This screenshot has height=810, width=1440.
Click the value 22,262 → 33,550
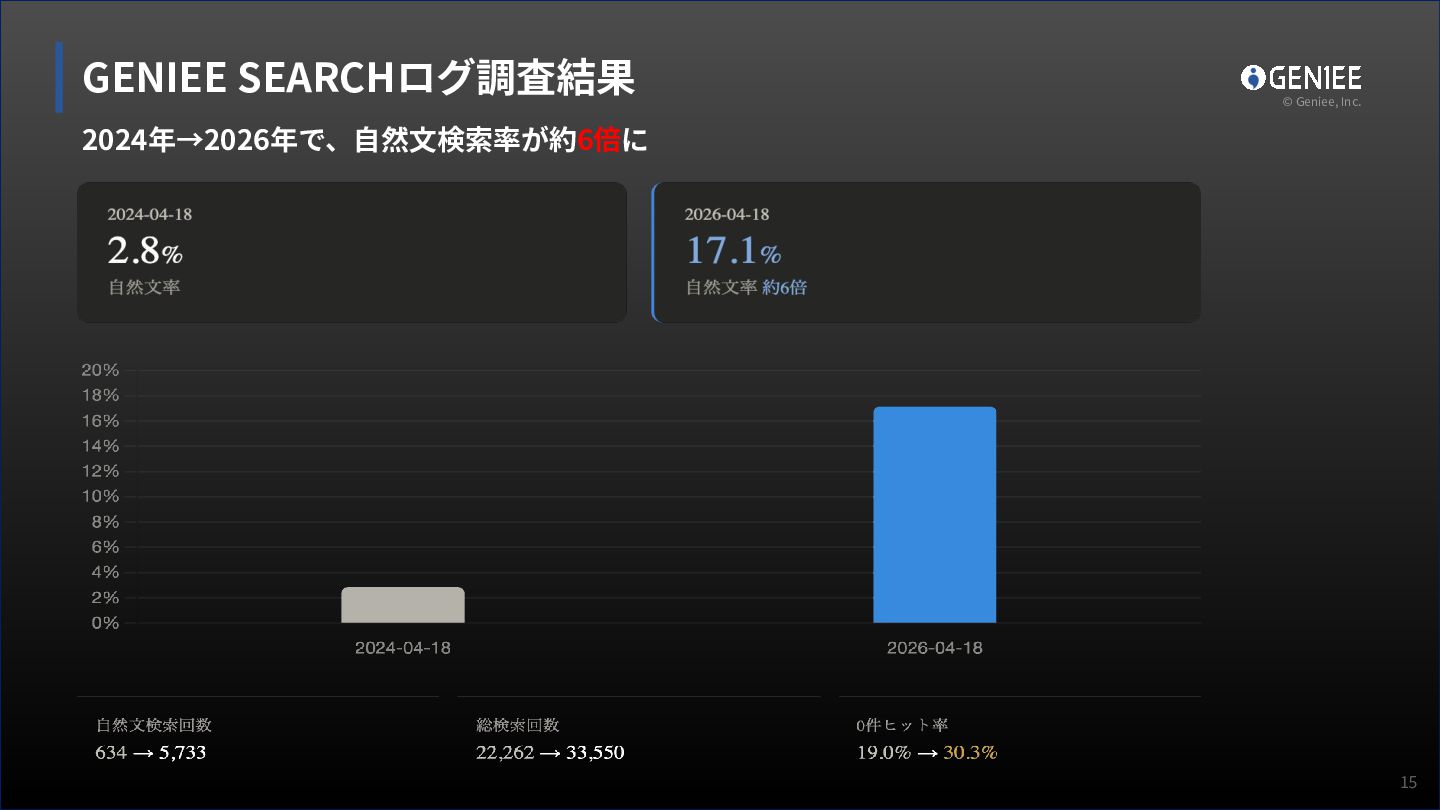[x=550, y=752]
